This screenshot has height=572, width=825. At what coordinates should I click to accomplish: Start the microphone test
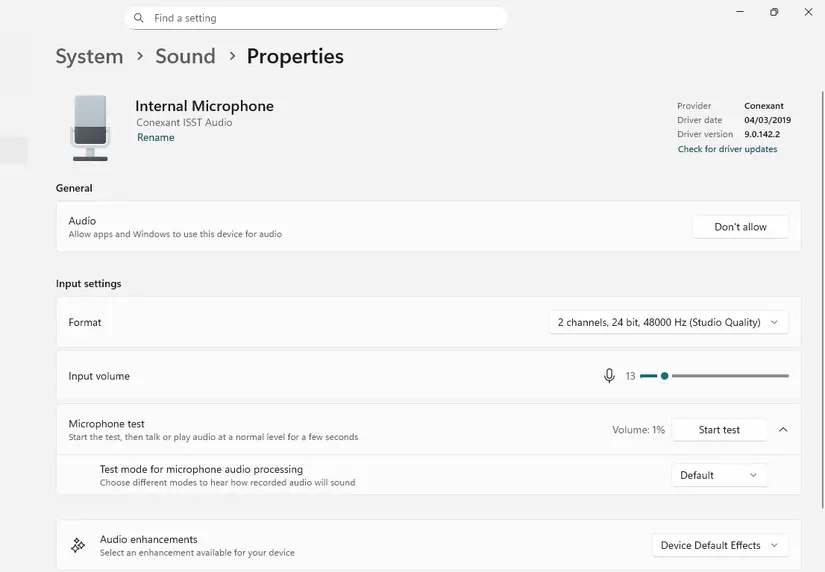point(719,430)
